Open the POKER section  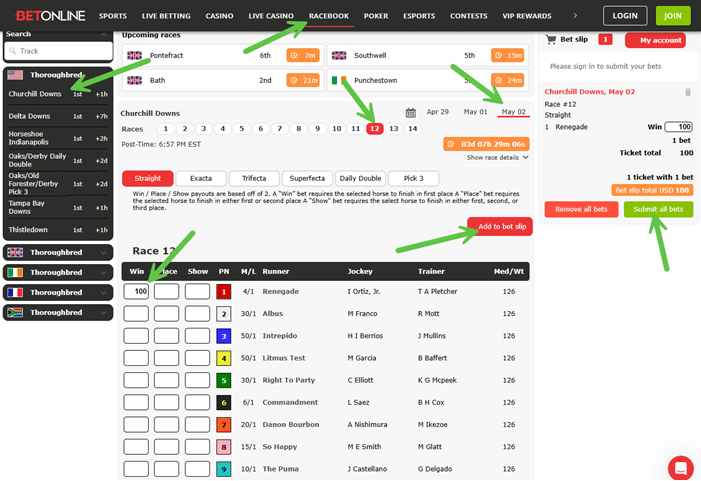point(376,16)
